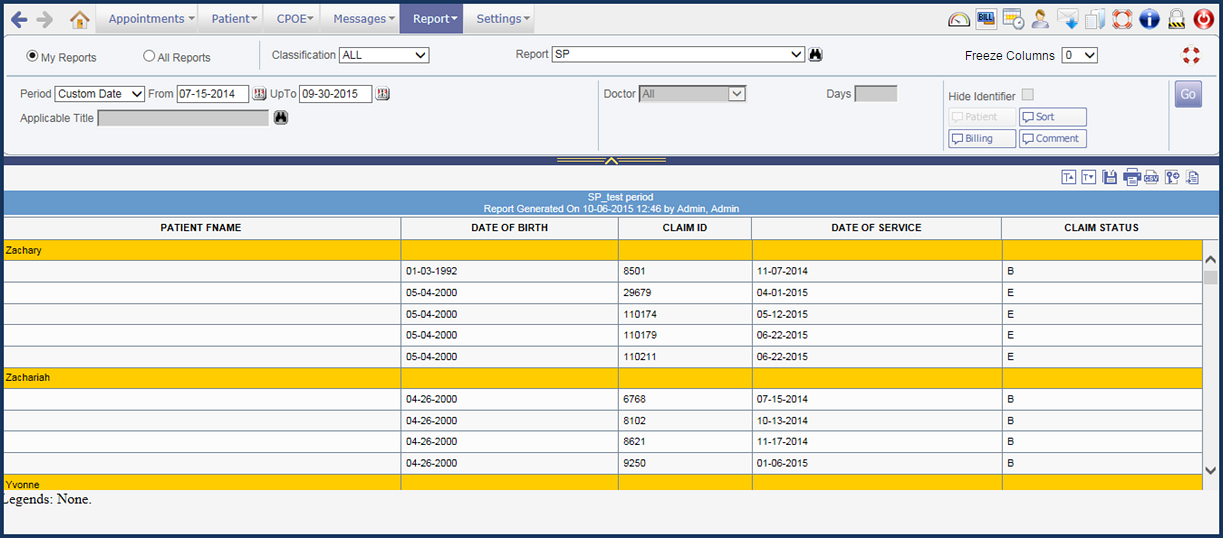Select the Zachariah group row
This screenshot has width=1223, height=538.
pyautogui.click(x=602, y=378)
